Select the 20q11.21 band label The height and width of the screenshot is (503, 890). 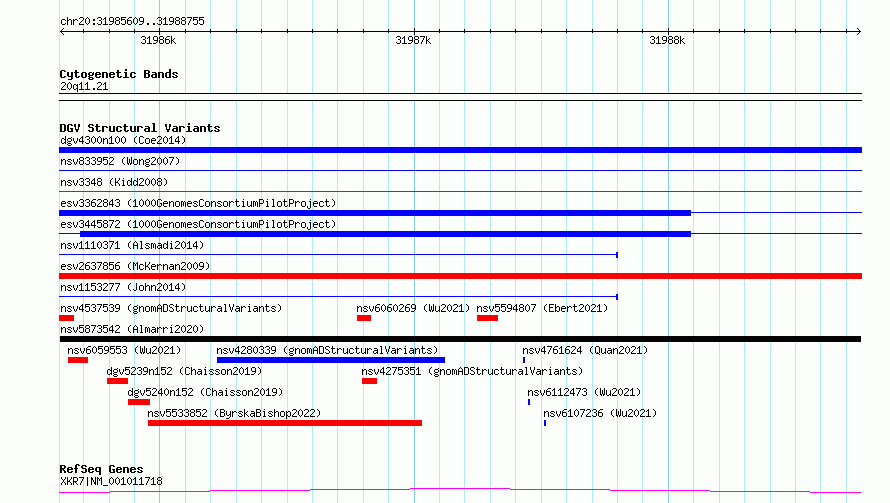pos(84,86)
